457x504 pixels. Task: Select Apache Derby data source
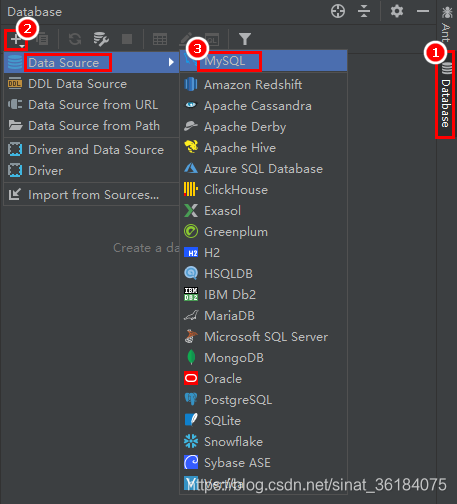[263, 127]
